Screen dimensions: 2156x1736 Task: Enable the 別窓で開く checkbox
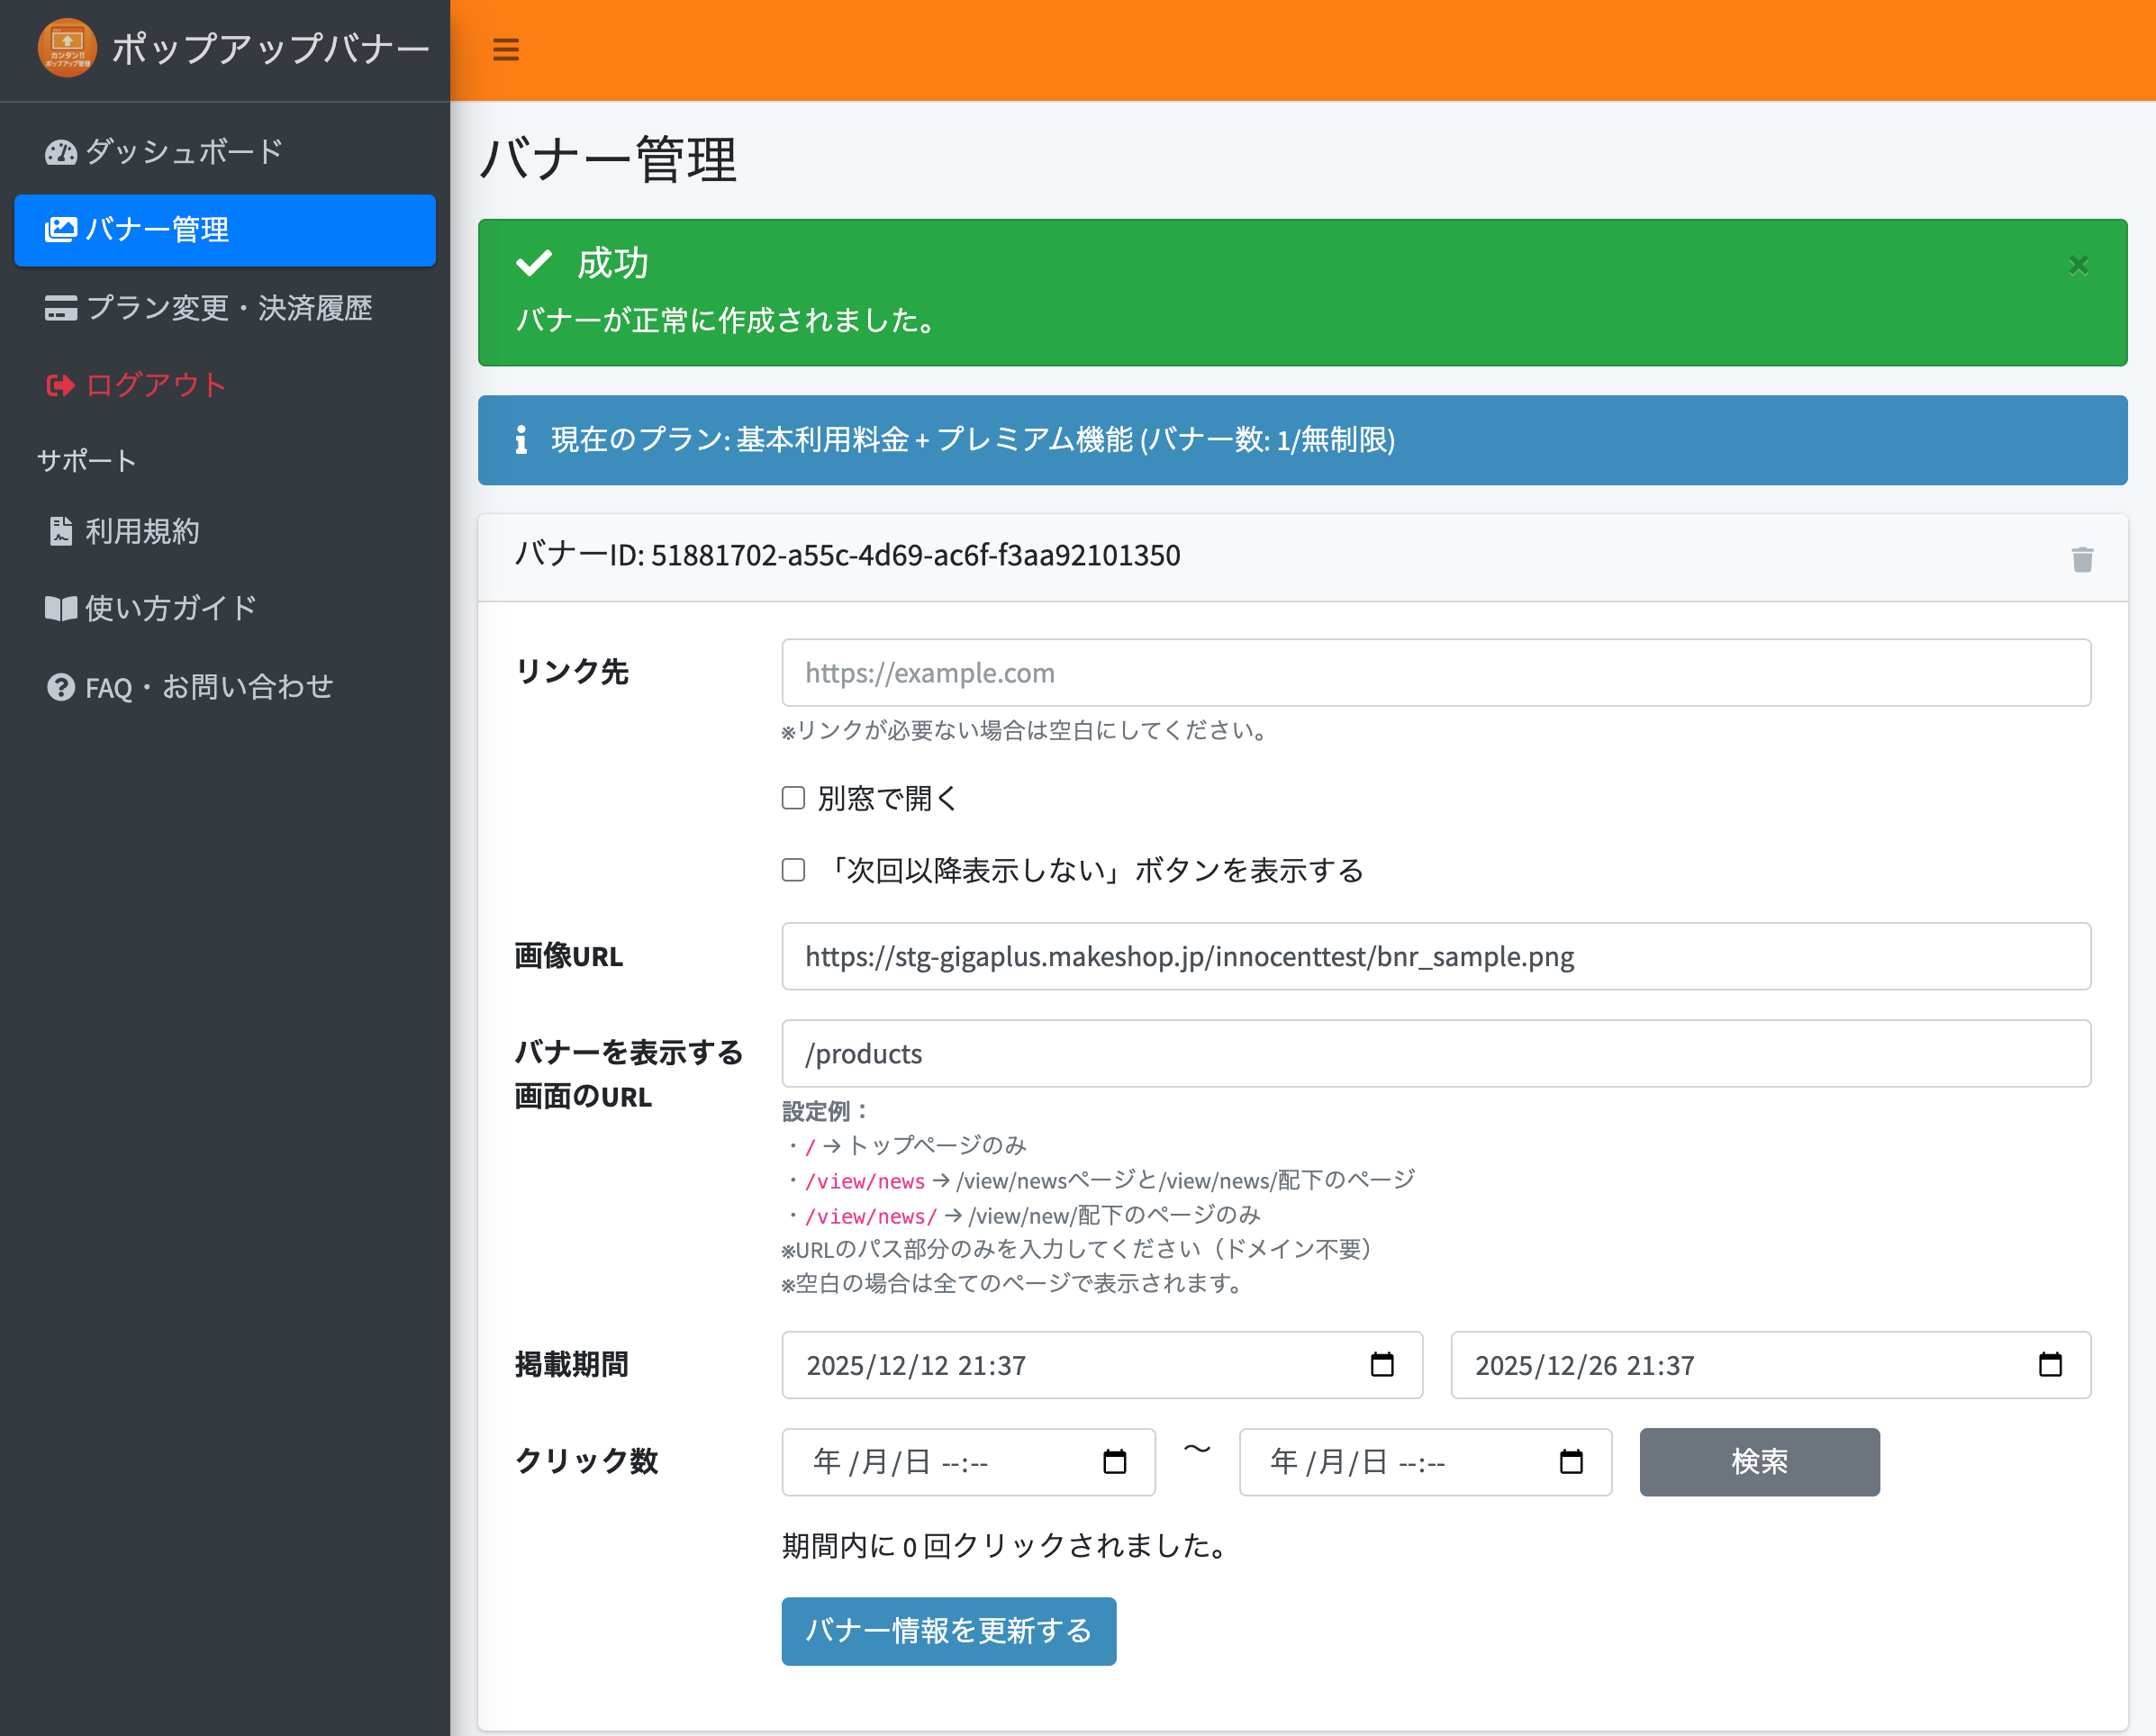tap(793, 798)
